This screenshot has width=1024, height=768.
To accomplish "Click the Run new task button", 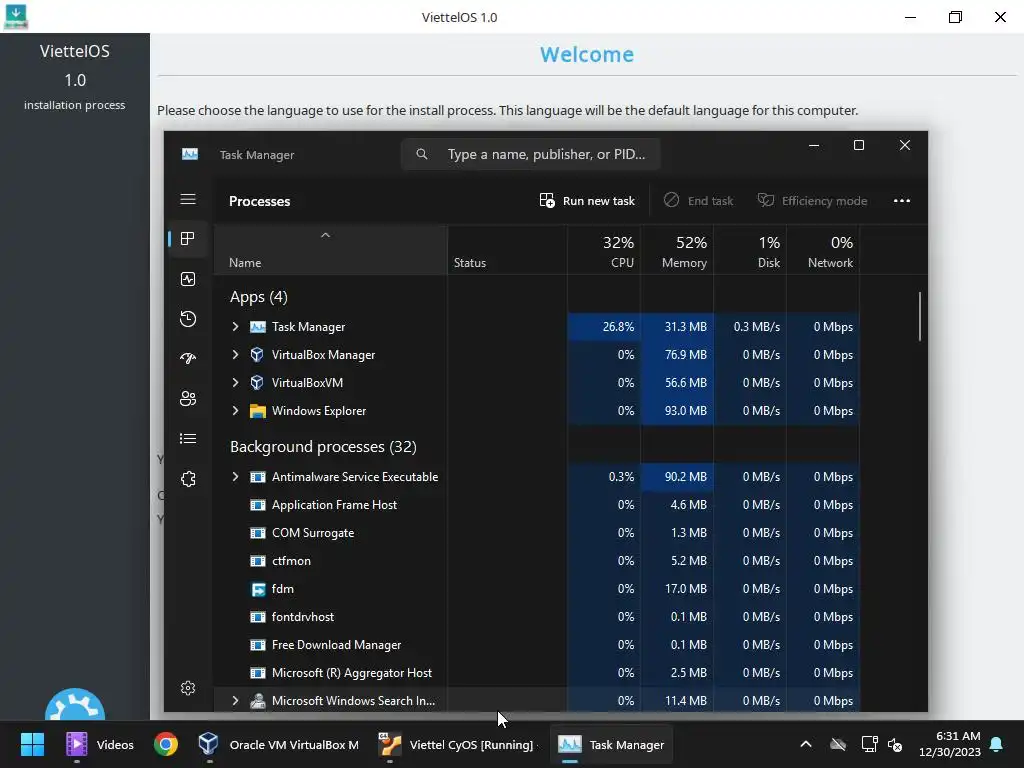I will coord(587,200).
